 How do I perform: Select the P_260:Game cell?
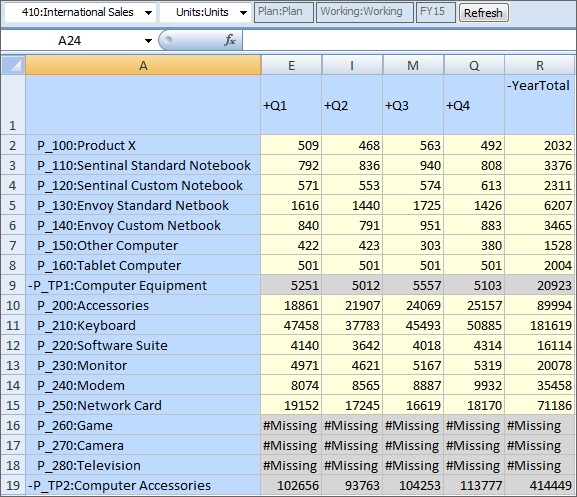[143, 425]
